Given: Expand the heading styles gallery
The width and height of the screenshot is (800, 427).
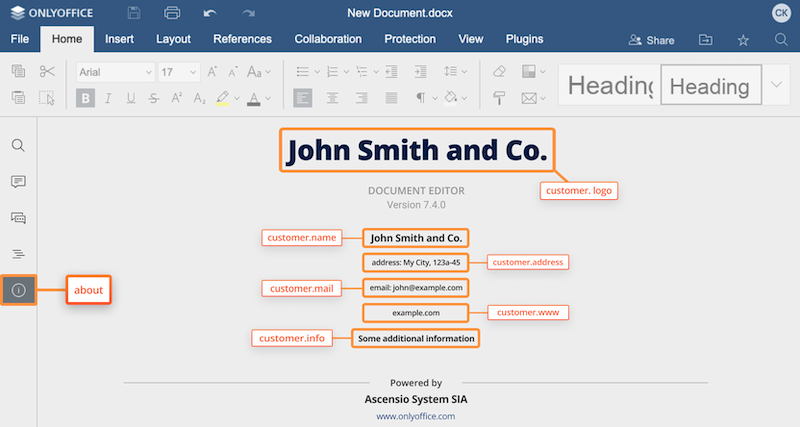Looking at the screenshot, I should 778,85.
